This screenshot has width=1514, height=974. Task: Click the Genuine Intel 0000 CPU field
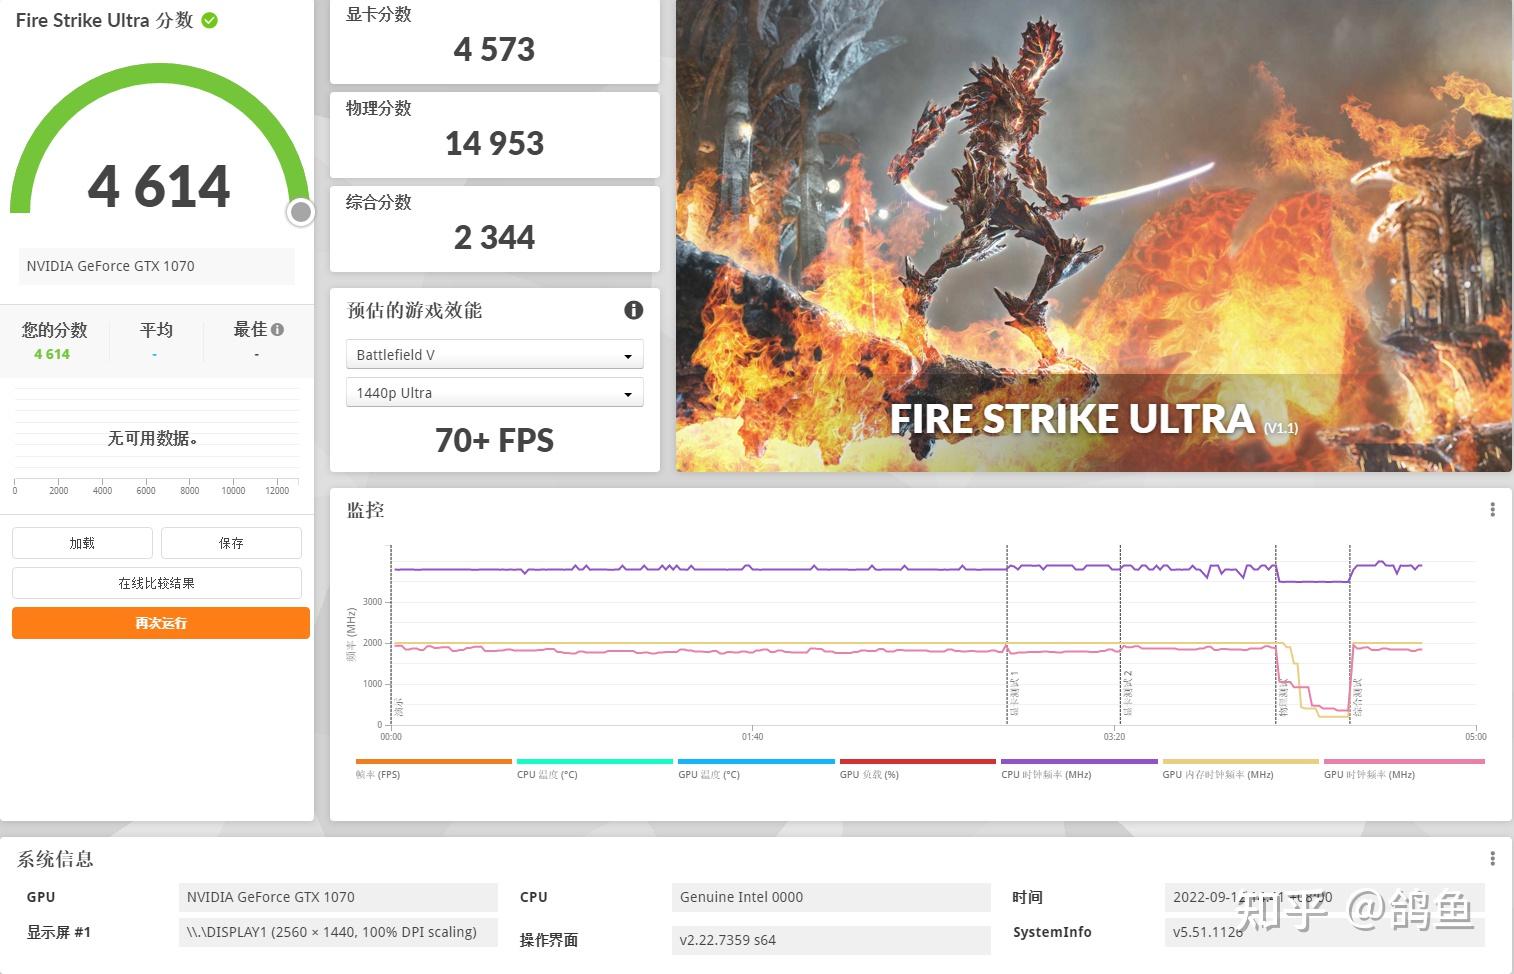(x=831, y=897)
